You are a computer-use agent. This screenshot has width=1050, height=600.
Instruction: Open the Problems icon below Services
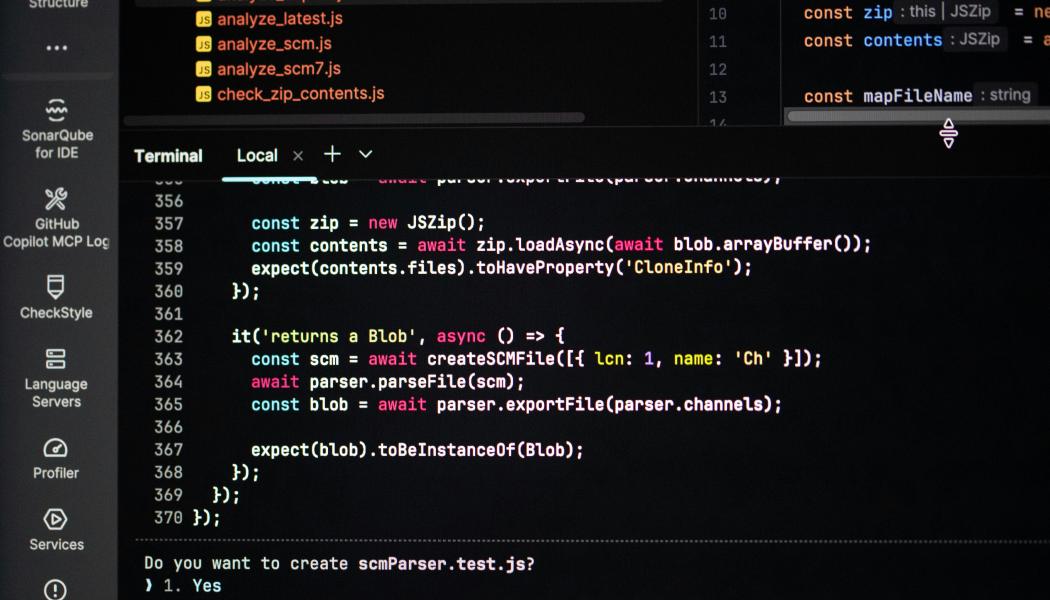[56, 589]
